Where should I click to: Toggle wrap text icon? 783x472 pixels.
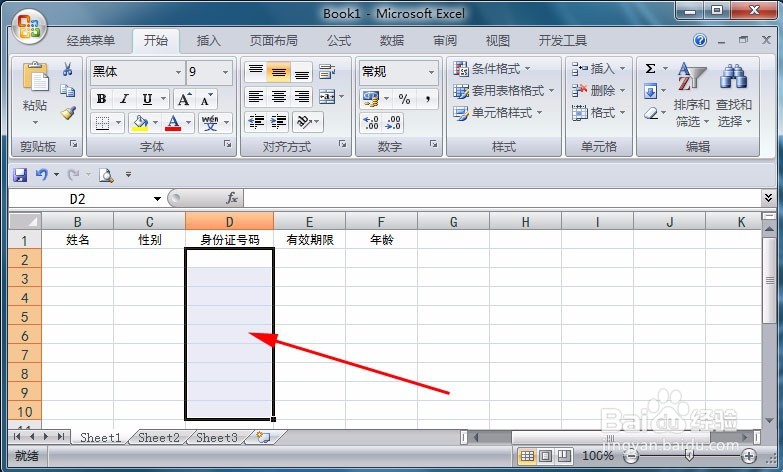[327, 72]
